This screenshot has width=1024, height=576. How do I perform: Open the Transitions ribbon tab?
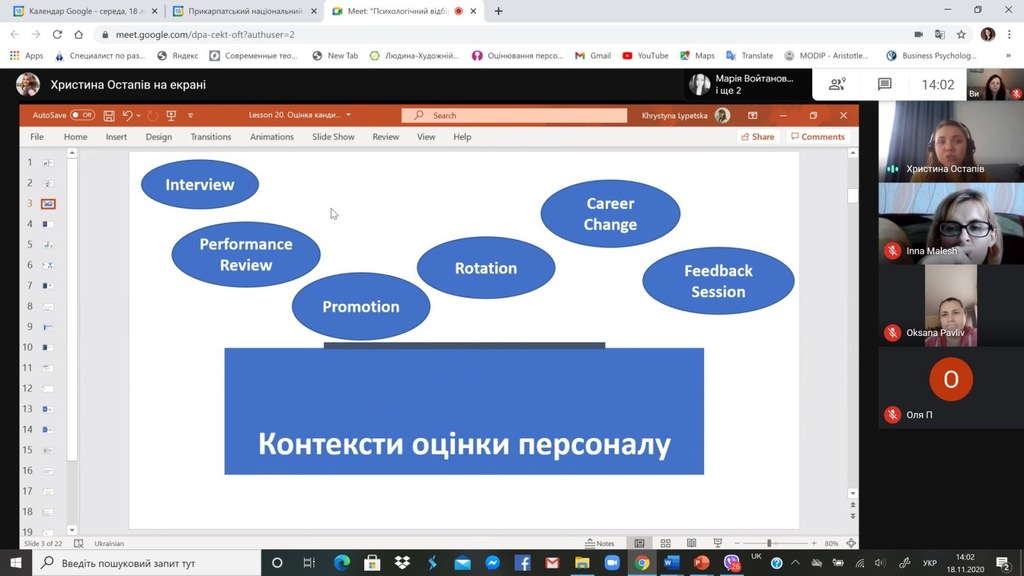point(210,137)
